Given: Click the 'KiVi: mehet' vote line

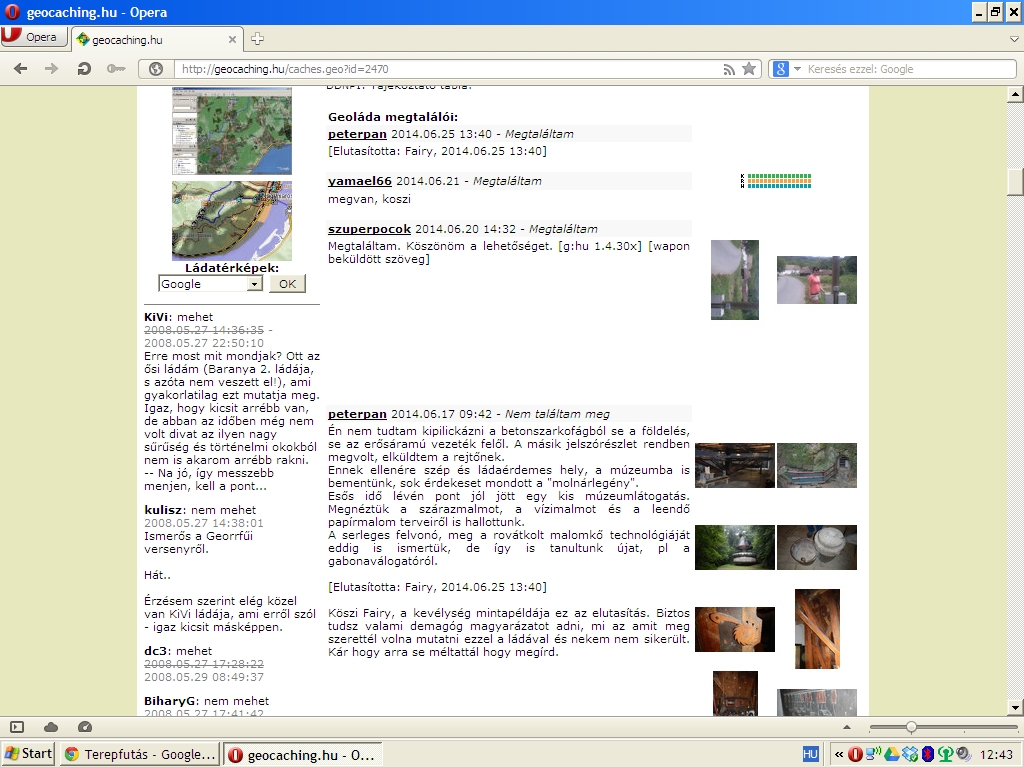Looking at the screenshot, I should (179, 317).
